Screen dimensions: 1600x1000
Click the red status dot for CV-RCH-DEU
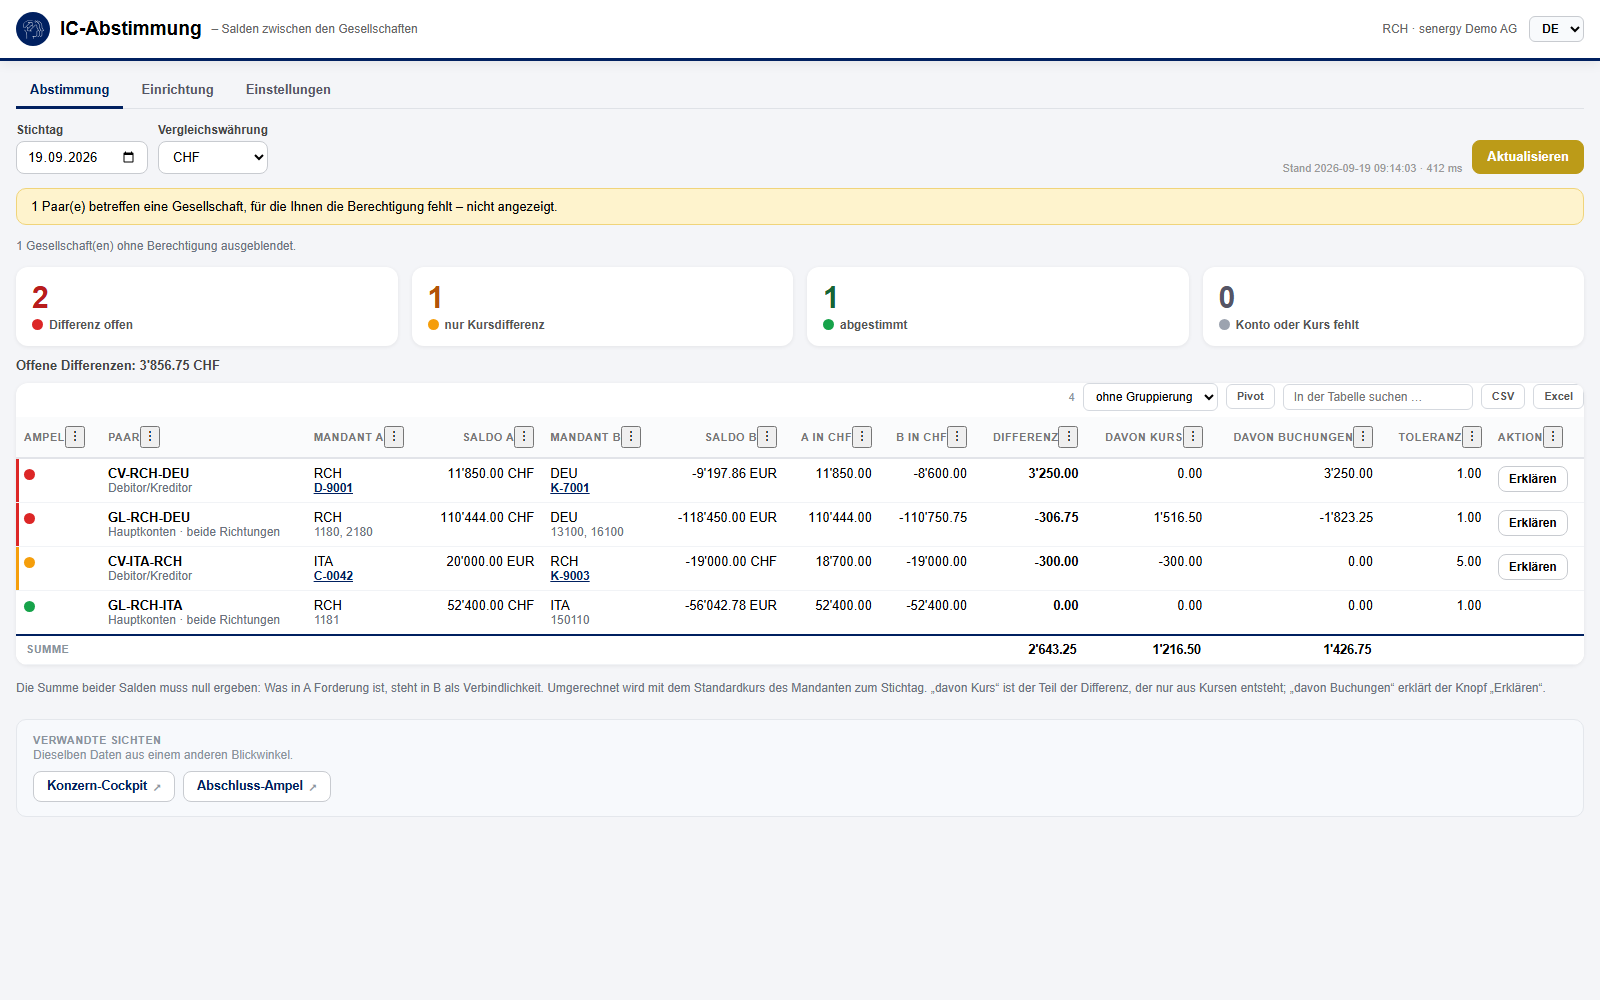30,474
